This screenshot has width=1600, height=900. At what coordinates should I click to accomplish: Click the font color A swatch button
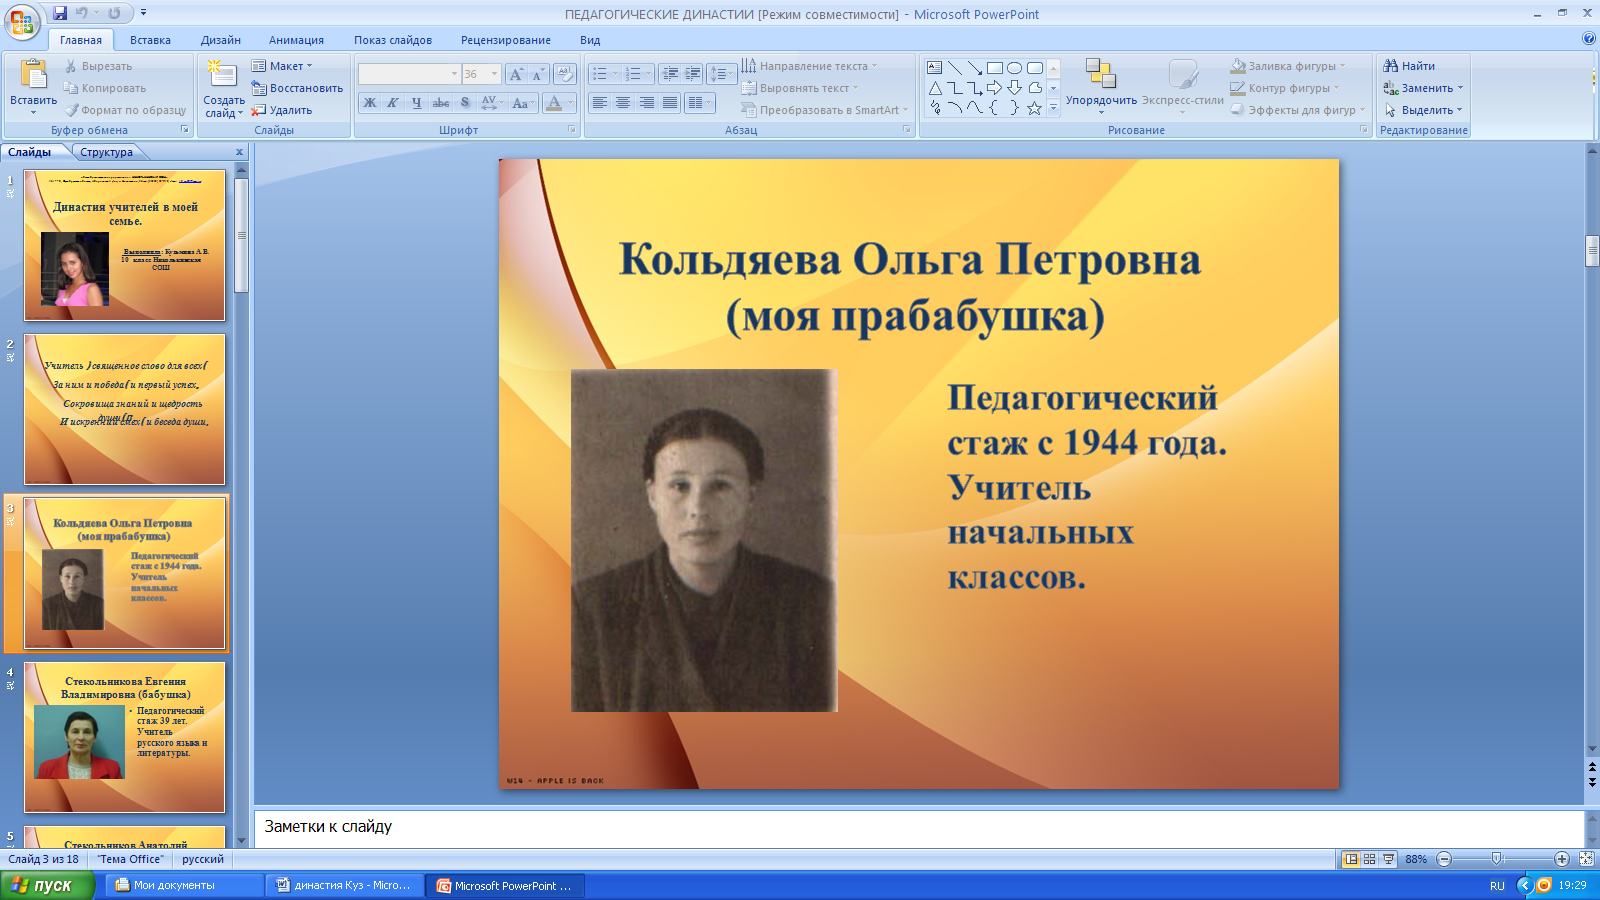click(554, 103)
